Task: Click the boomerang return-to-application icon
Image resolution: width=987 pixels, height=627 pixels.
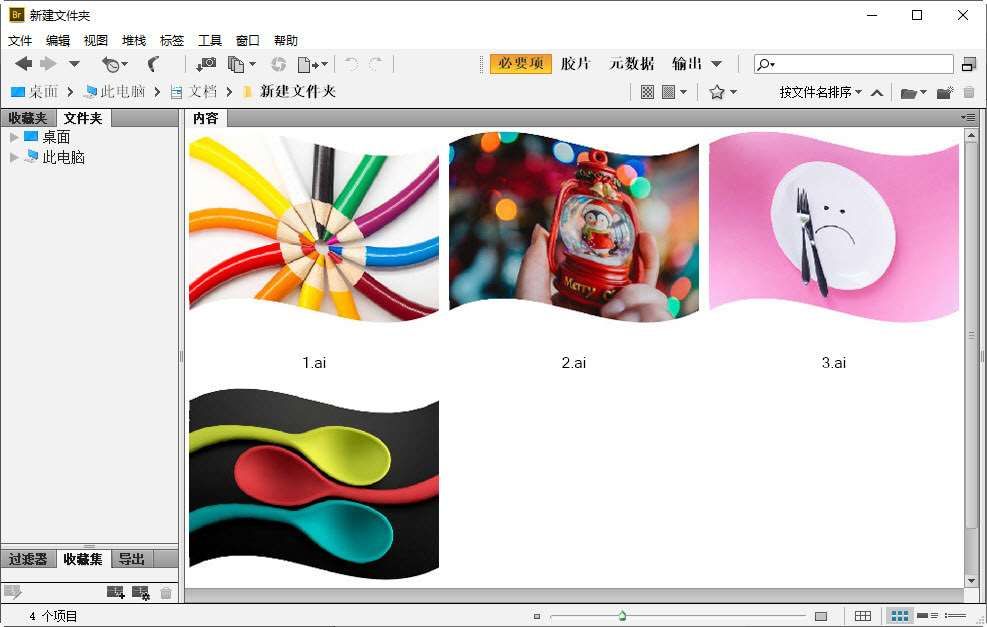Action: 153,64
